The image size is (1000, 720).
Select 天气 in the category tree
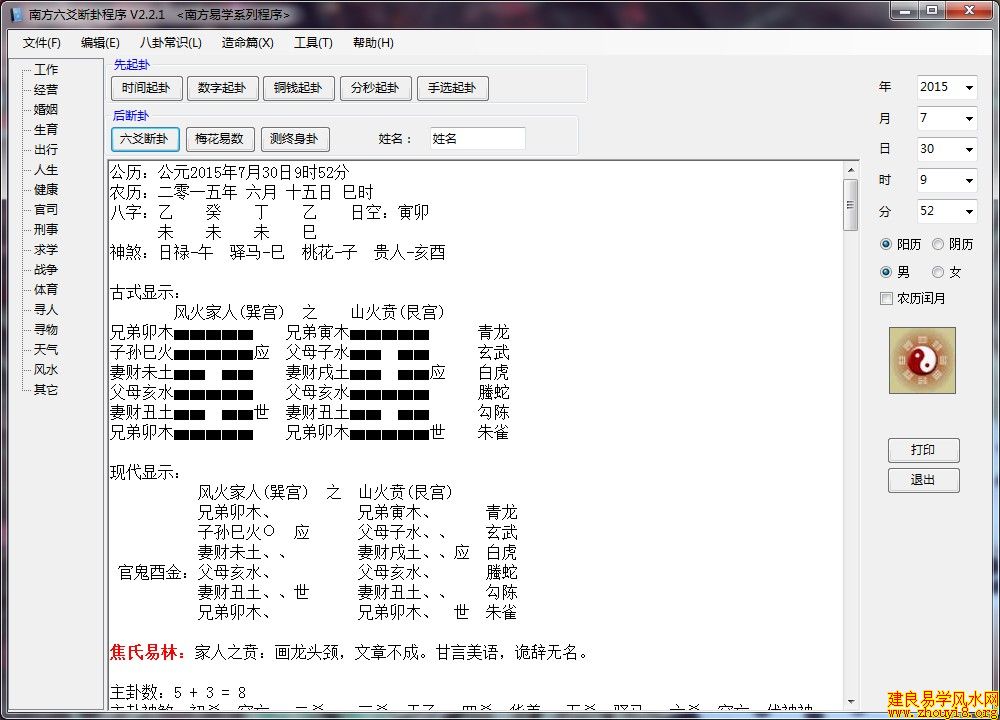(46, 349)
